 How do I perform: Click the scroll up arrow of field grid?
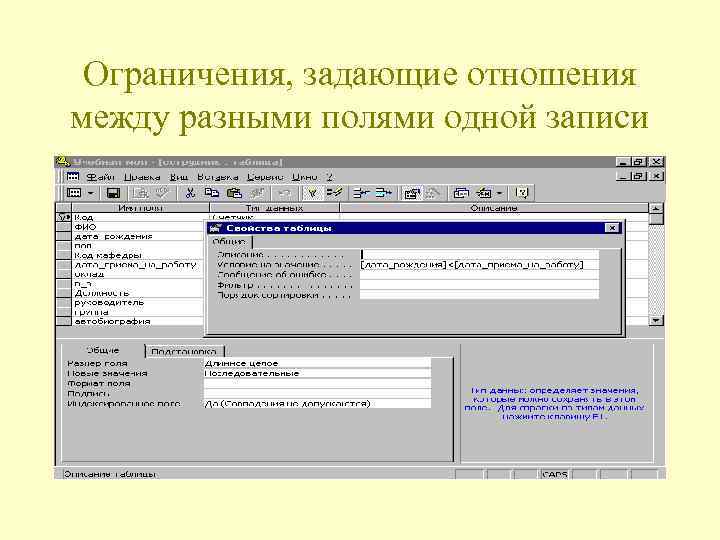[x=656, y=208]
